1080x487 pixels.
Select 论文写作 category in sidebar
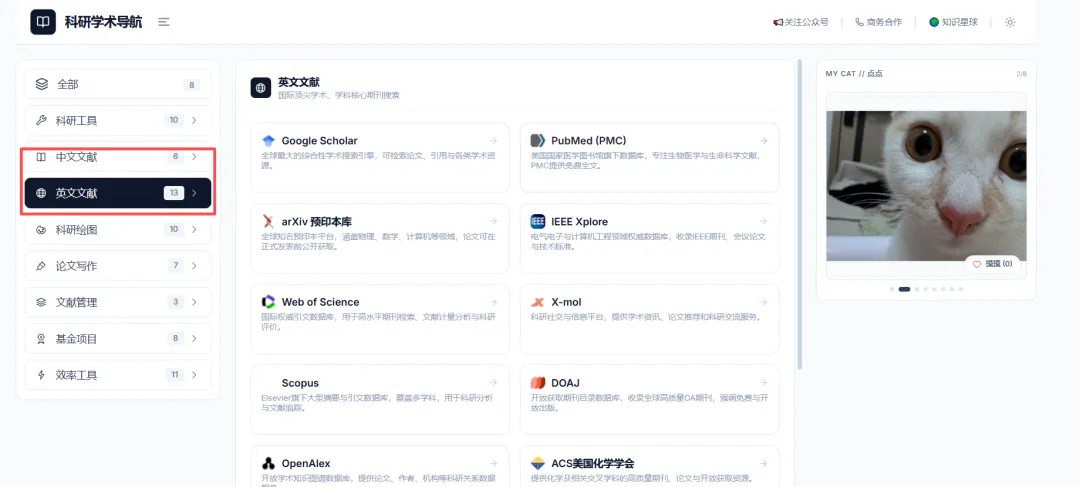(x=118, y=266)
